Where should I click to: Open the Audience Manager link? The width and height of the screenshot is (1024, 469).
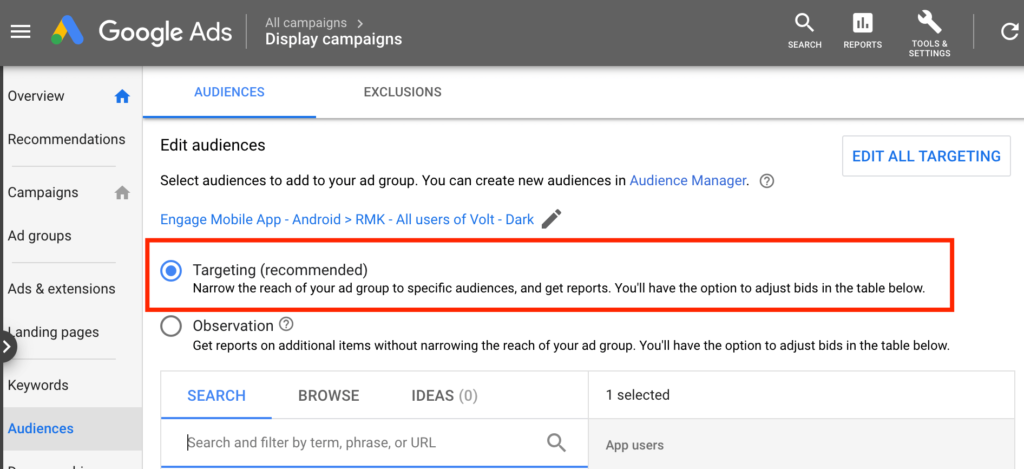point(687,181)
